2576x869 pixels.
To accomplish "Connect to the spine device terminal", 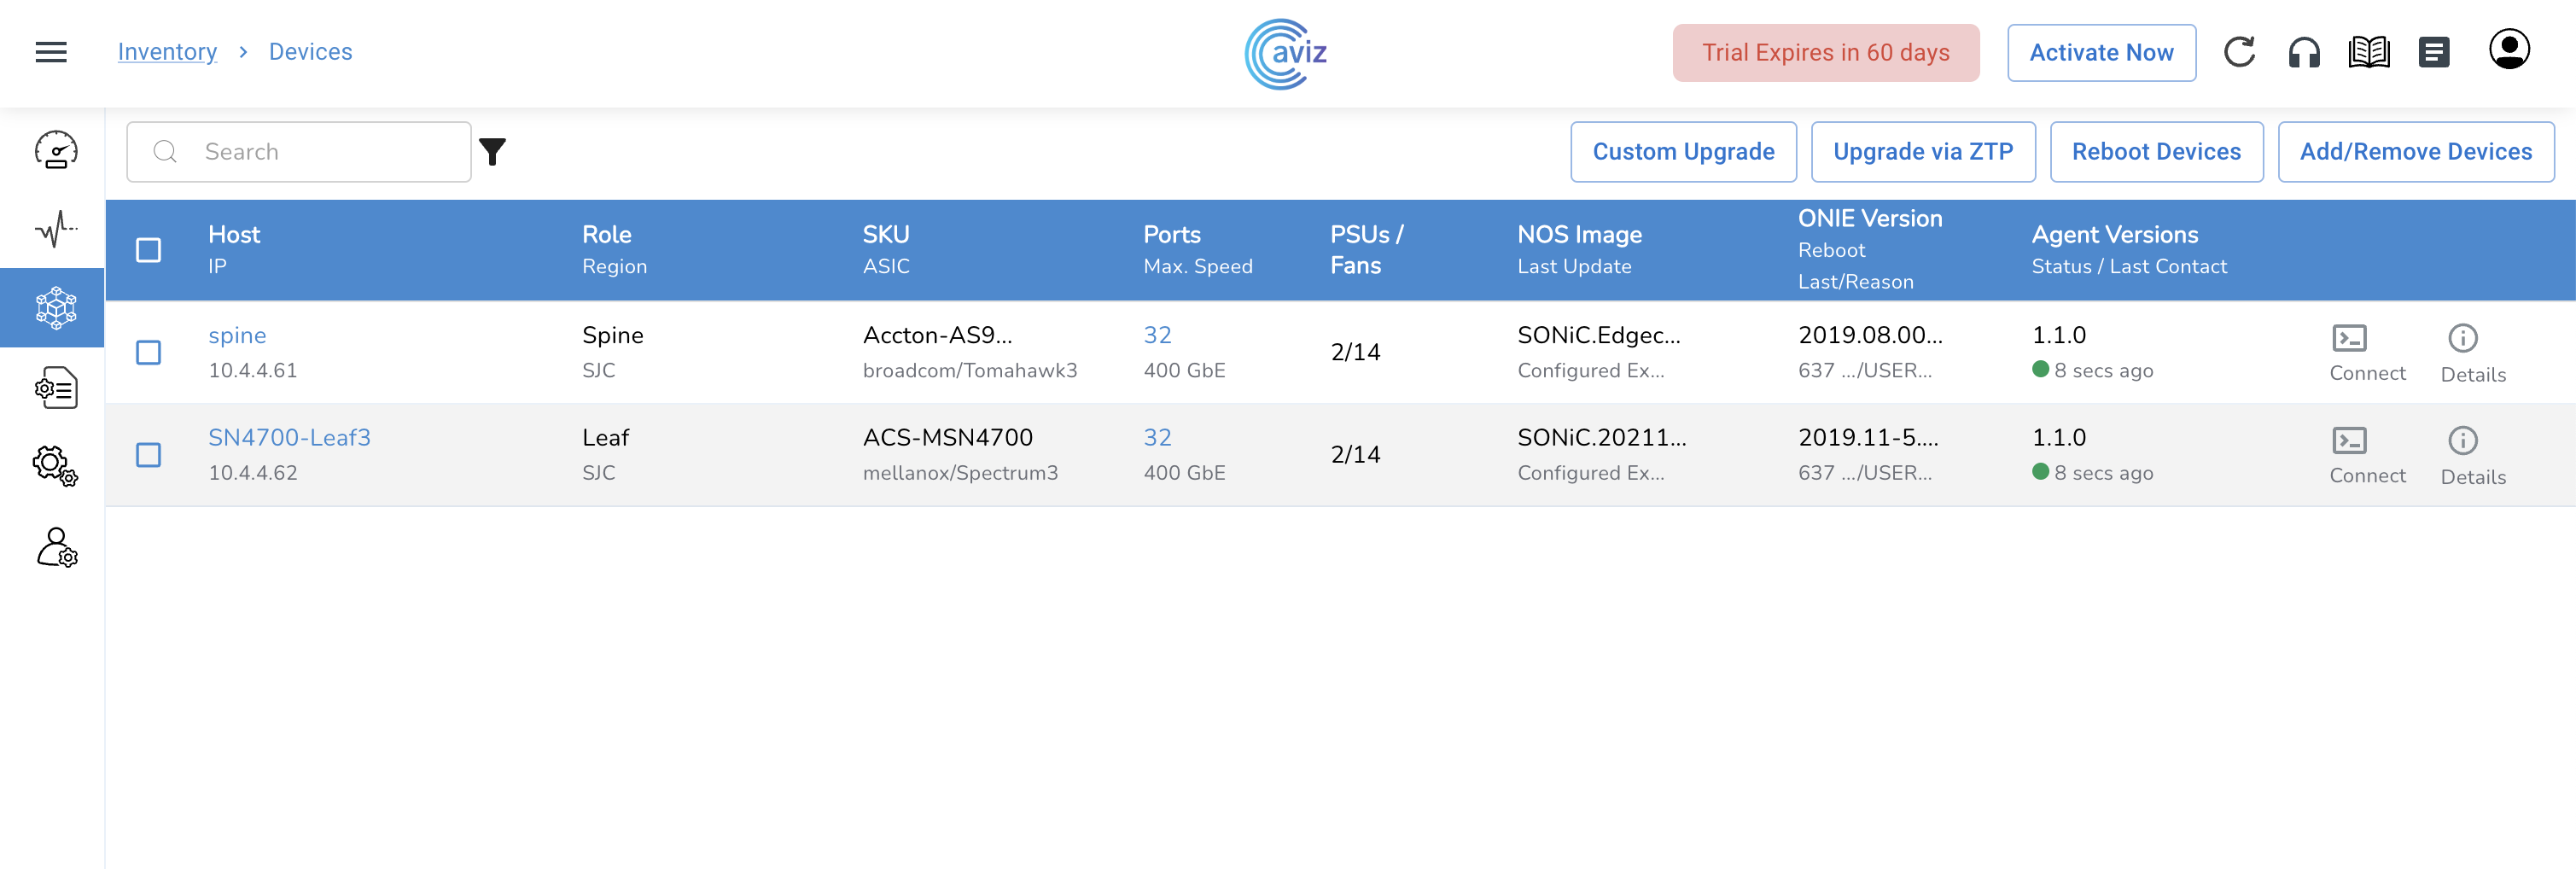I will pyautogui.click(x=2367, y=353).
